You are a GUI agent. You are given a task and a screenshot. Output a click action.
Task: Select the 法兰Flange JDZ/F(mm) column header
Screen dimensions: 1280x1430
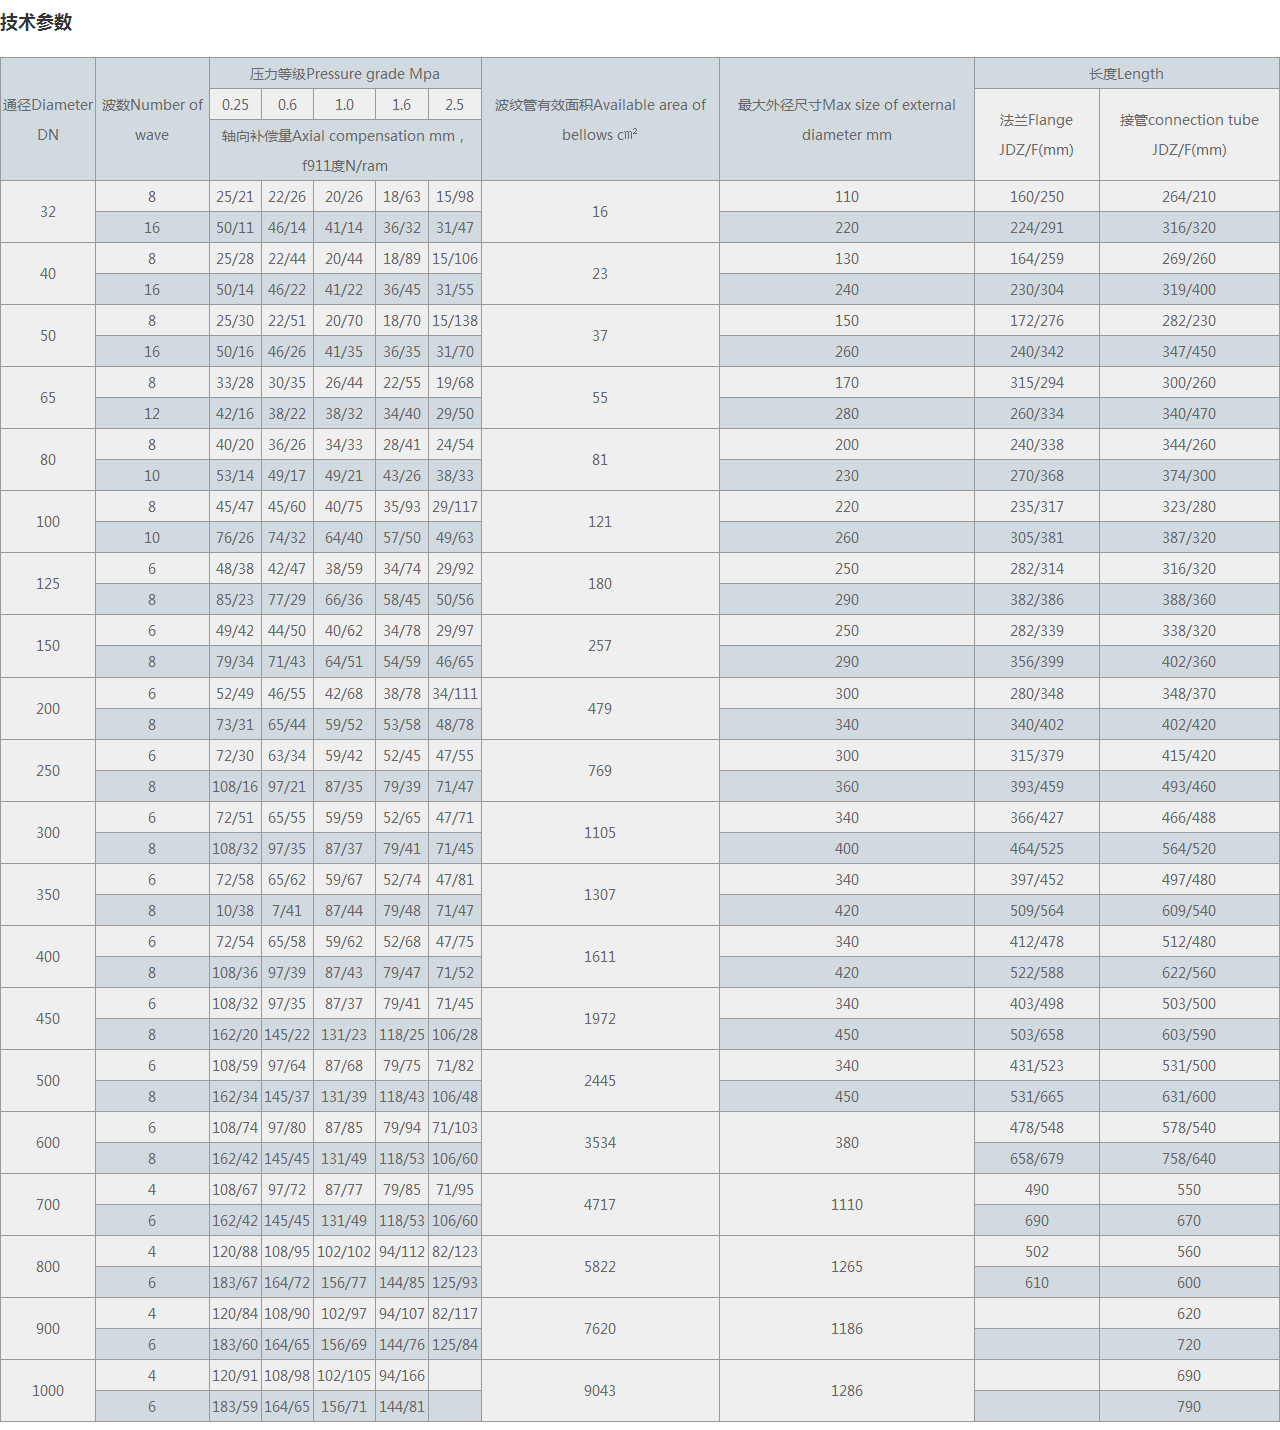1036,134
